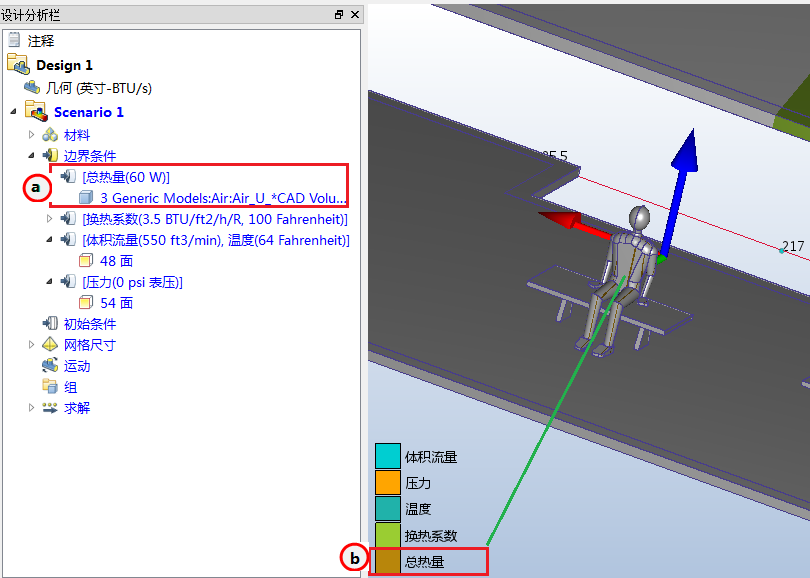Click the 217 dimension label
810x578 pixels.
coord(793,246)
